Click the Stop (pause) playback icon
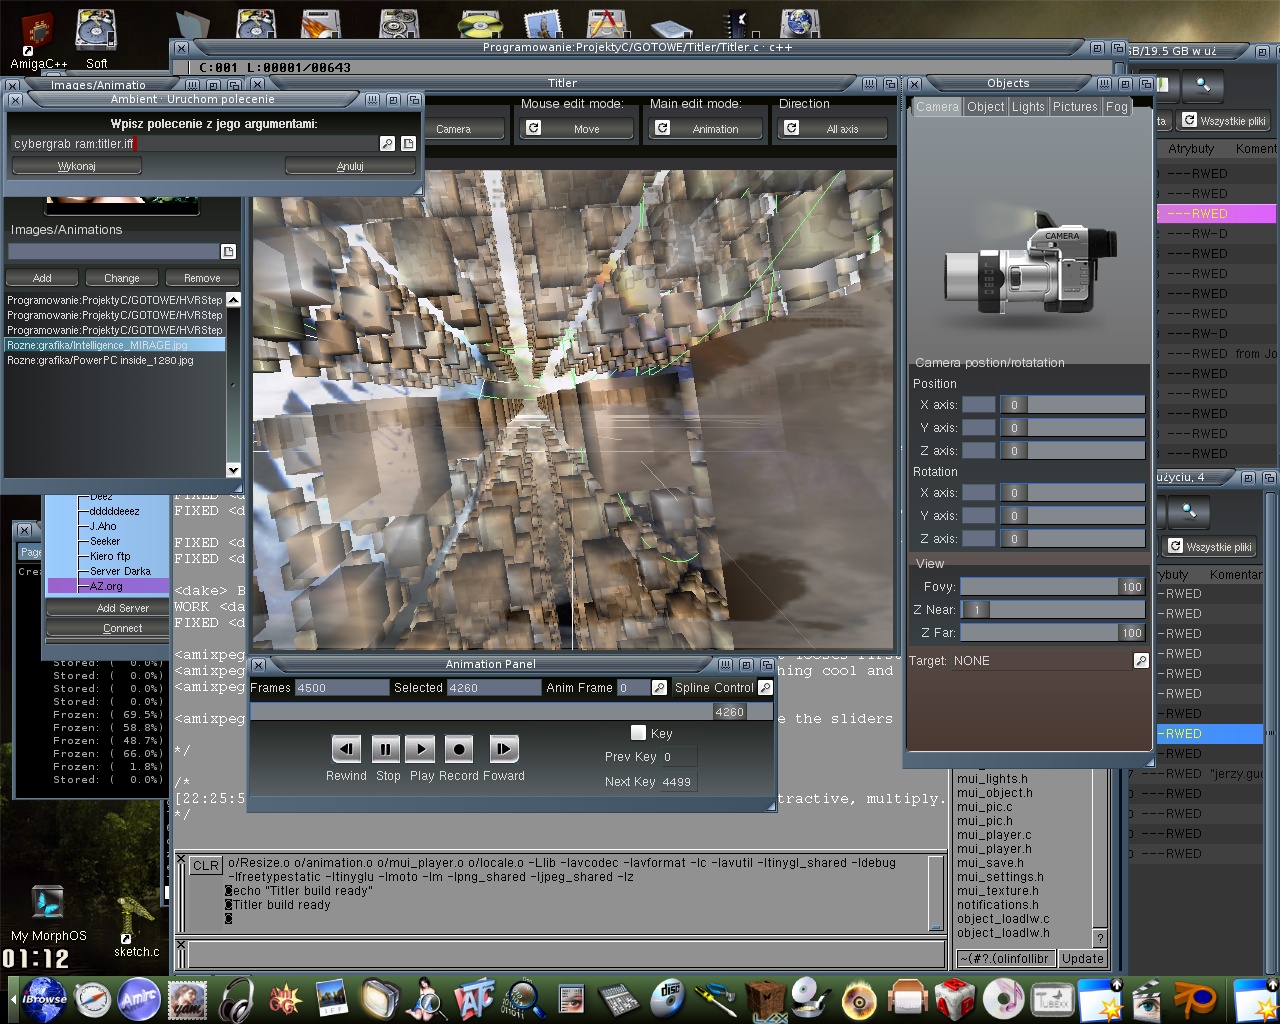This screenshot has height=1024, width=1280. coord(384,748)
